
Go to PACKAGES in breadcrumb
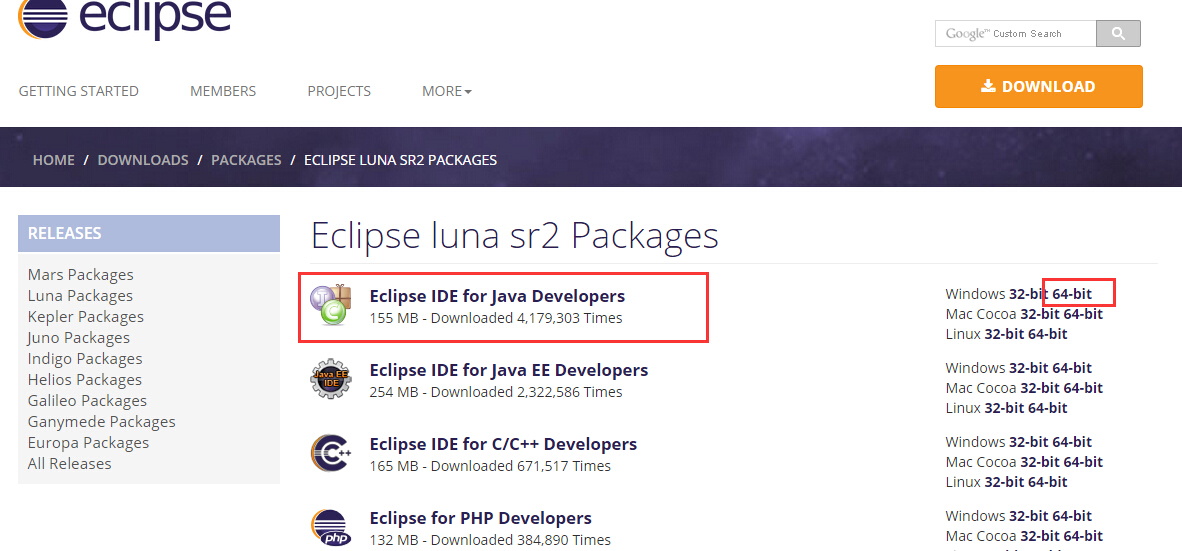(247, 160)
